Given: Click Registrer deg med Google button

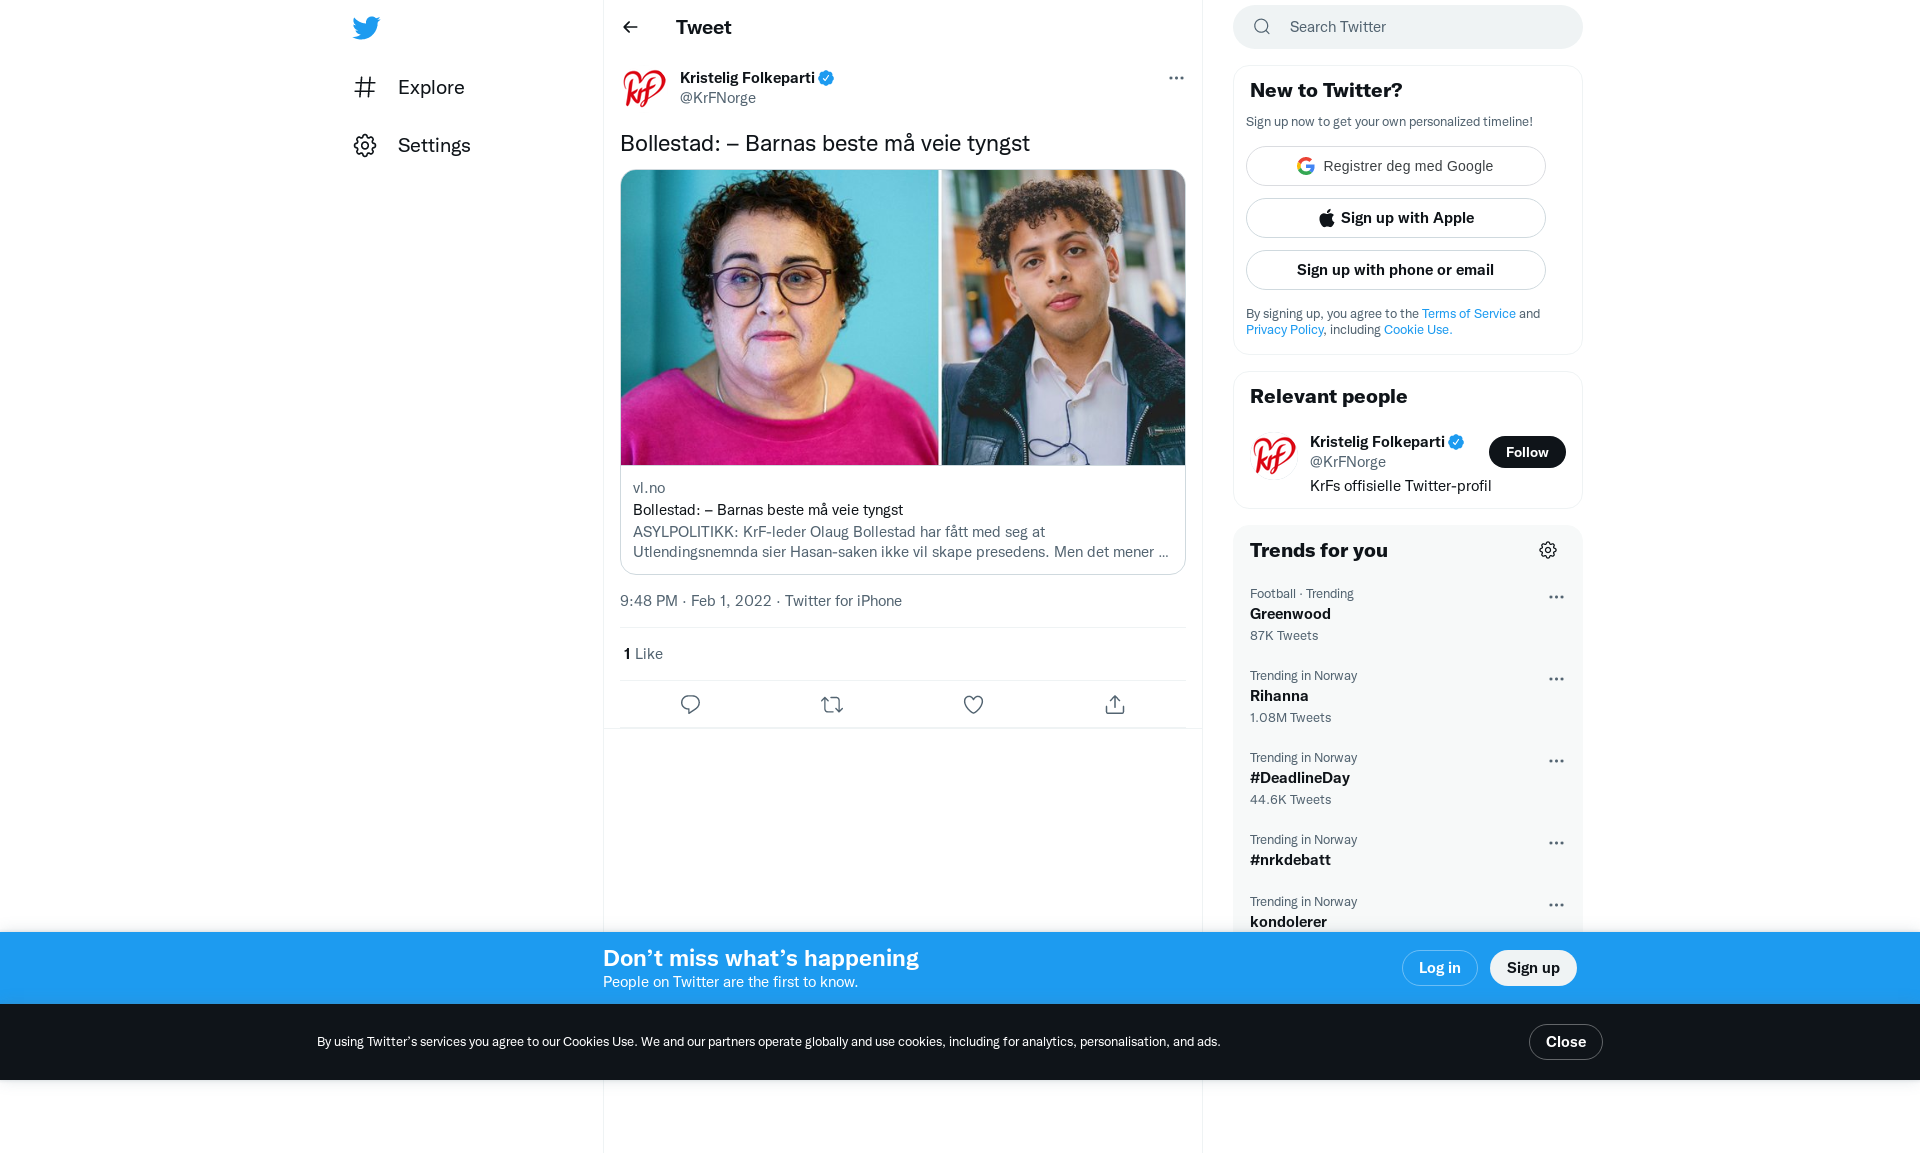Looking at the screenshot, I should (1395, 166).
